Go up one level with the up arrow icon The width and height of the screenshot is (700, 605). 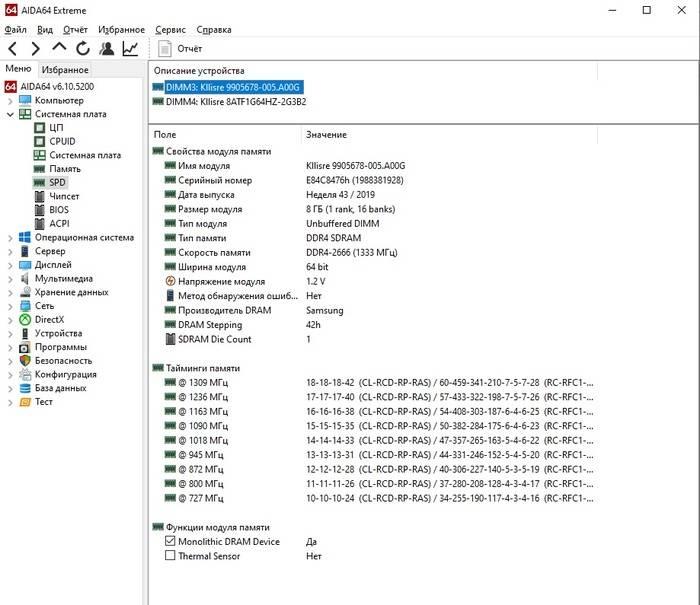tap(59, 47)
